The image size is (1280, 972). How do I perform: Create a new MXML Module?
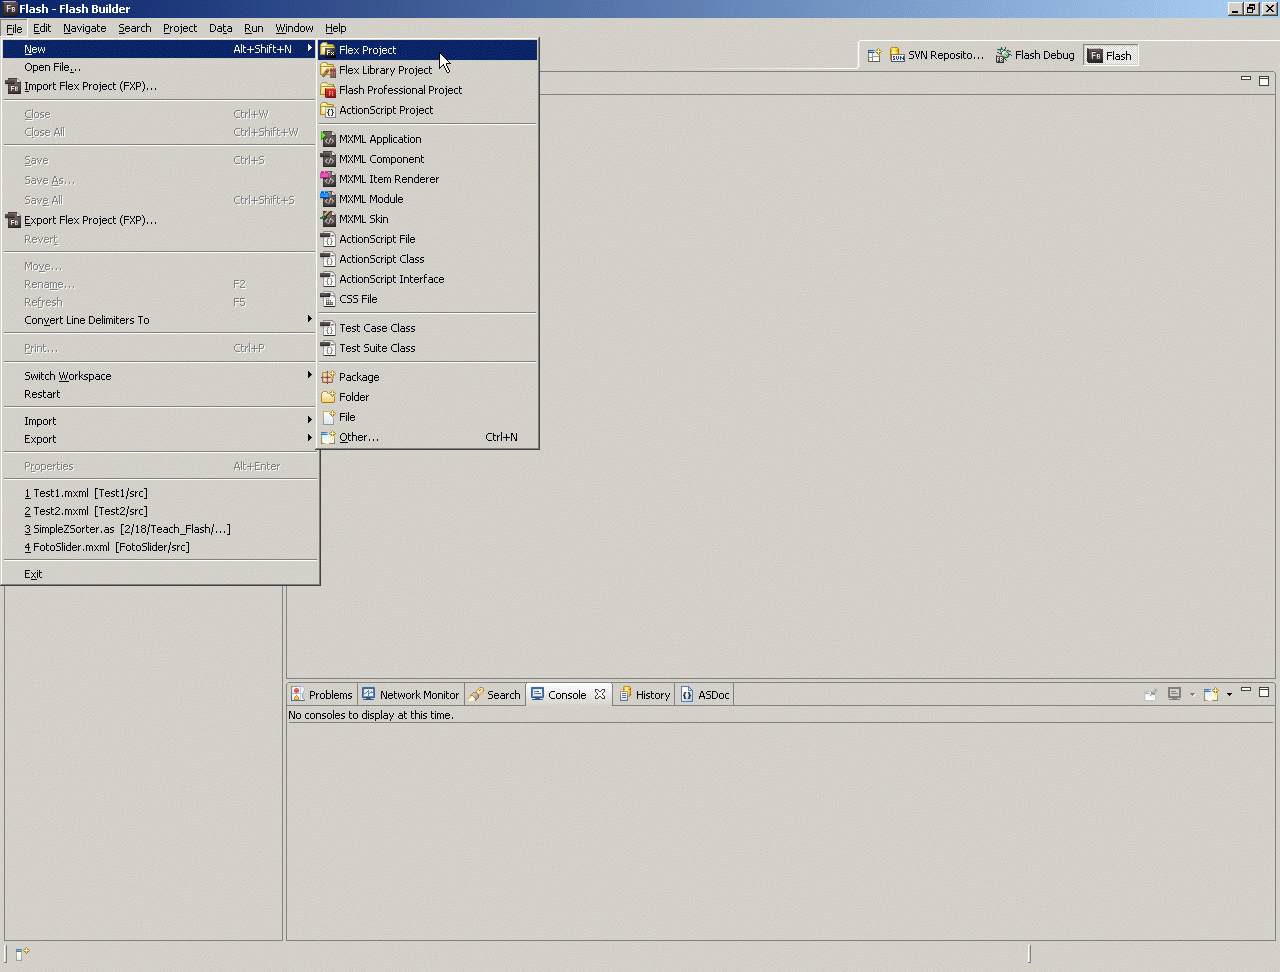tap(428, 199)
